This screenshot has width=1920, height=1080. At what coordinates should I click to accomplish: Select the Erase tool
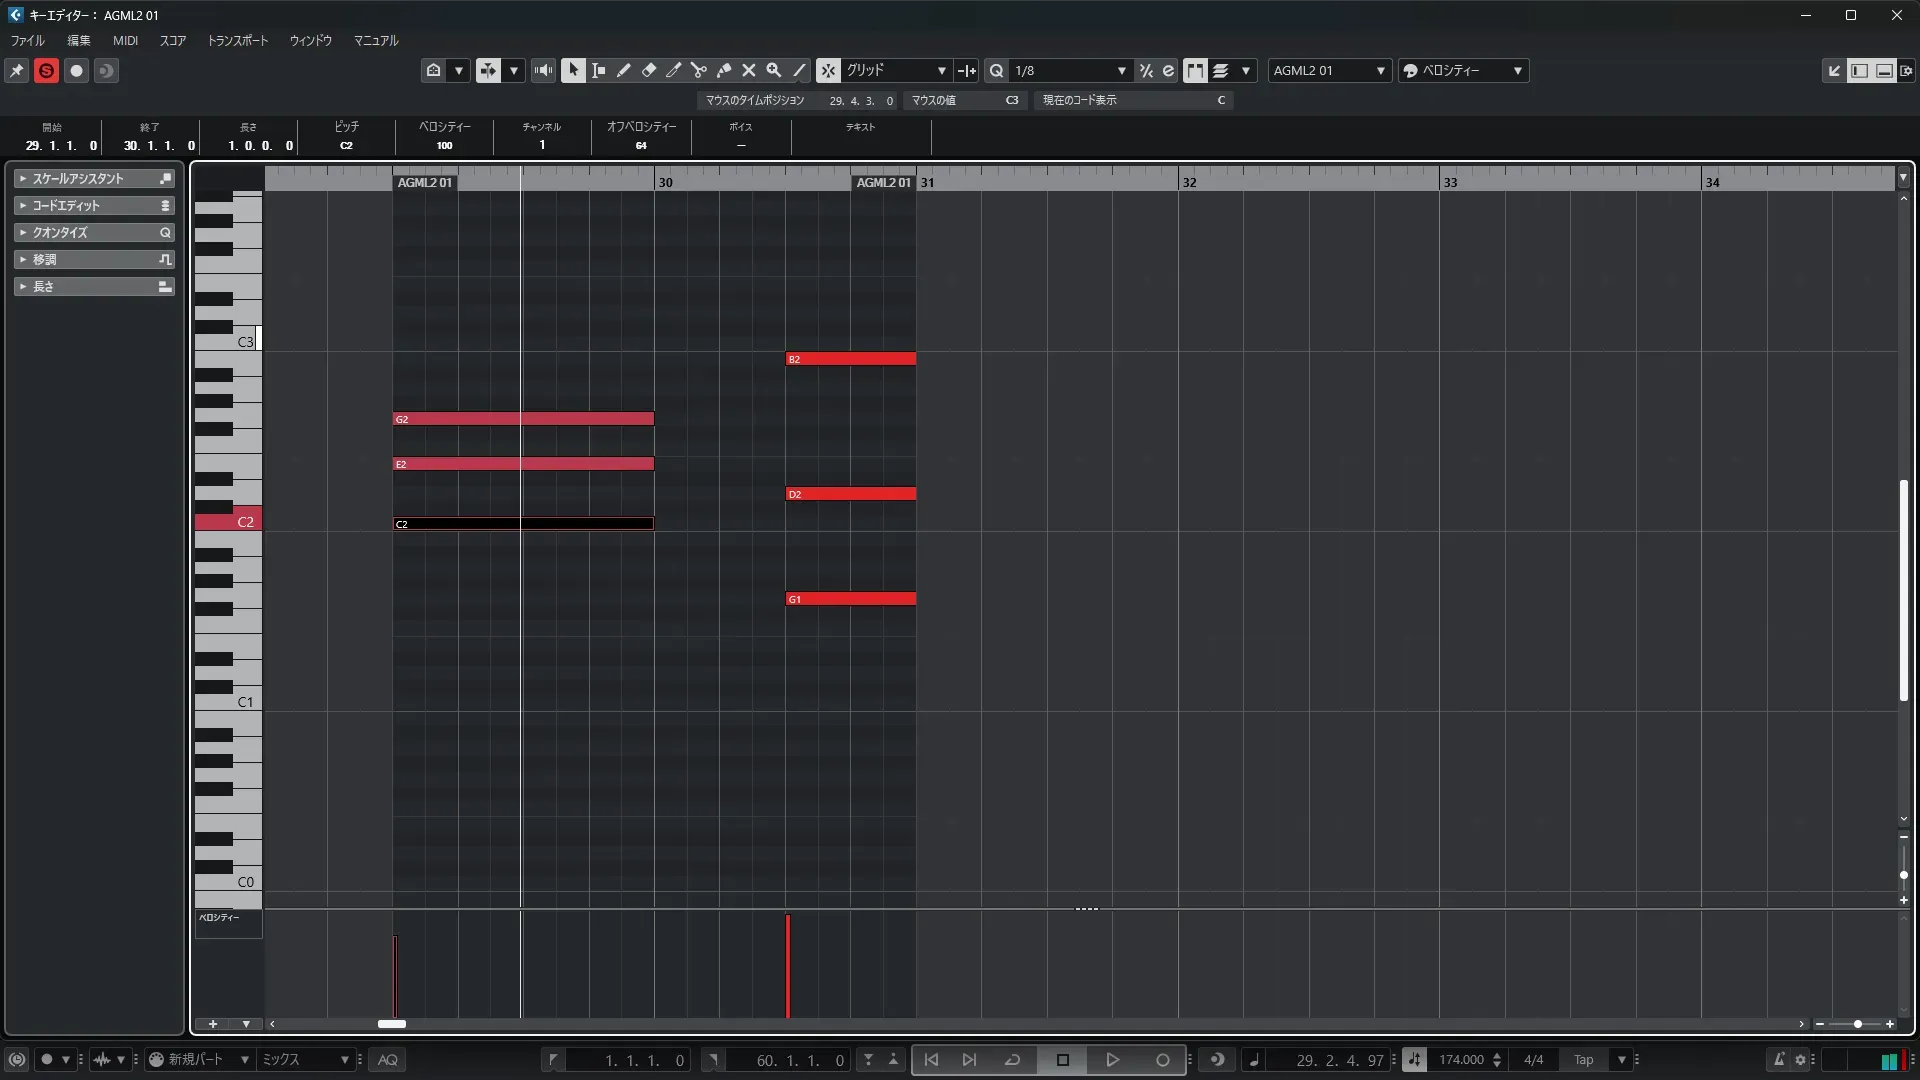tap(648, 70)
